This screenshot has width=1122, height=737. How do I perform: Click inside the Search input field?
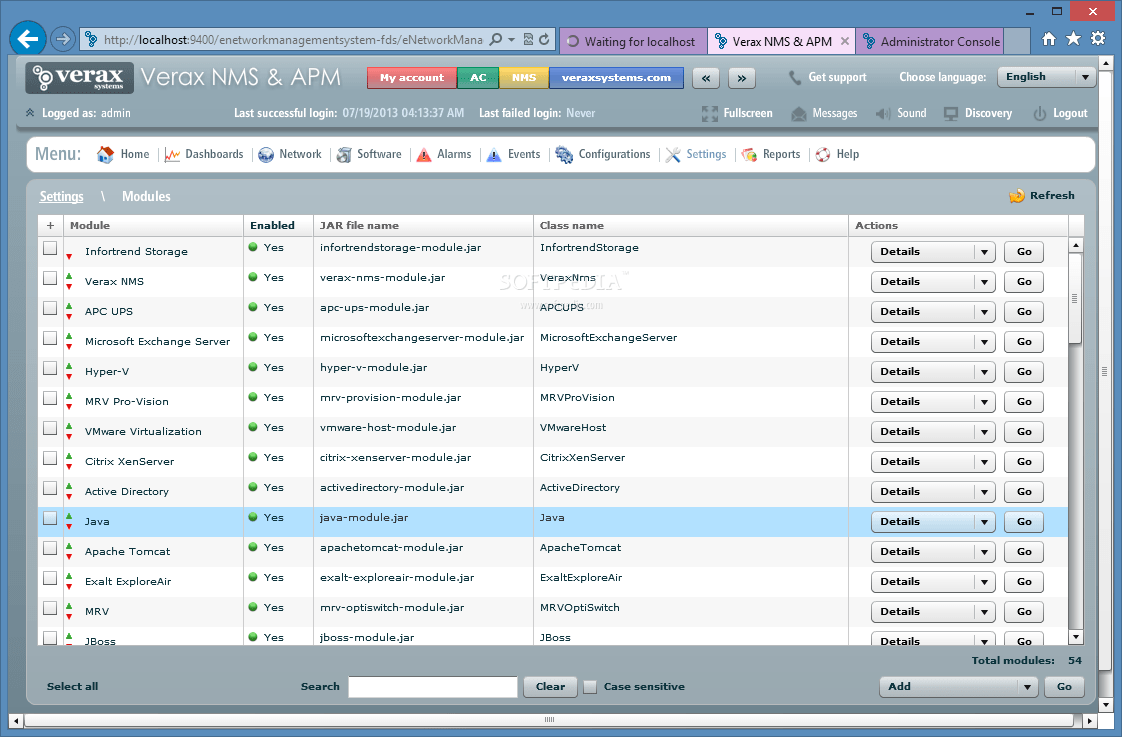pyautogui.click(x=432, y=687)
